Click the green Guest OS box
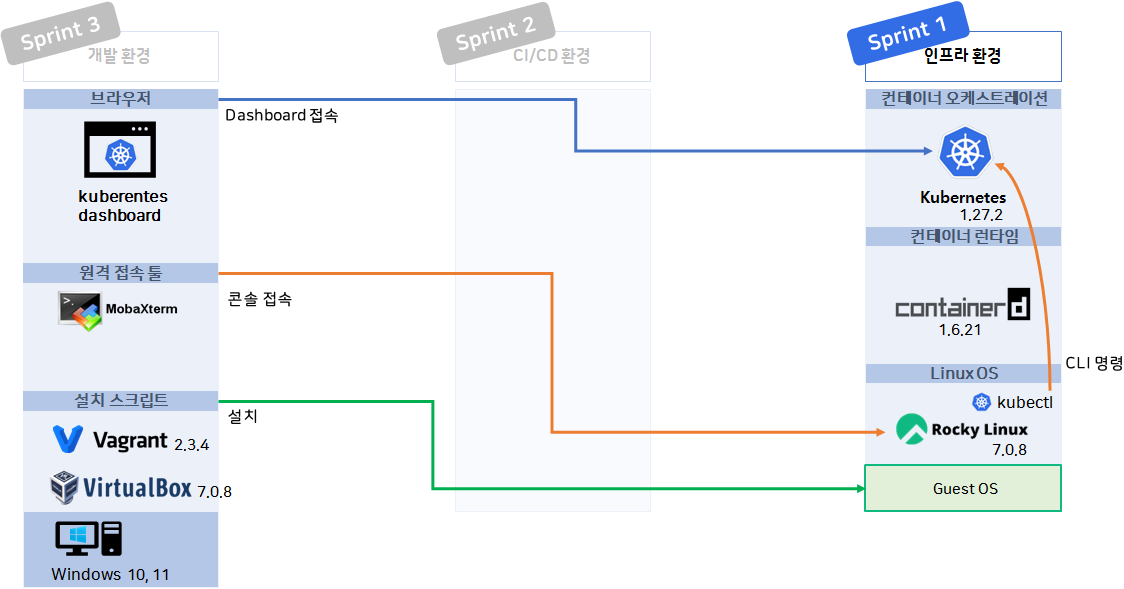This screenshot has height=589, width=1124. coord(963,488)
